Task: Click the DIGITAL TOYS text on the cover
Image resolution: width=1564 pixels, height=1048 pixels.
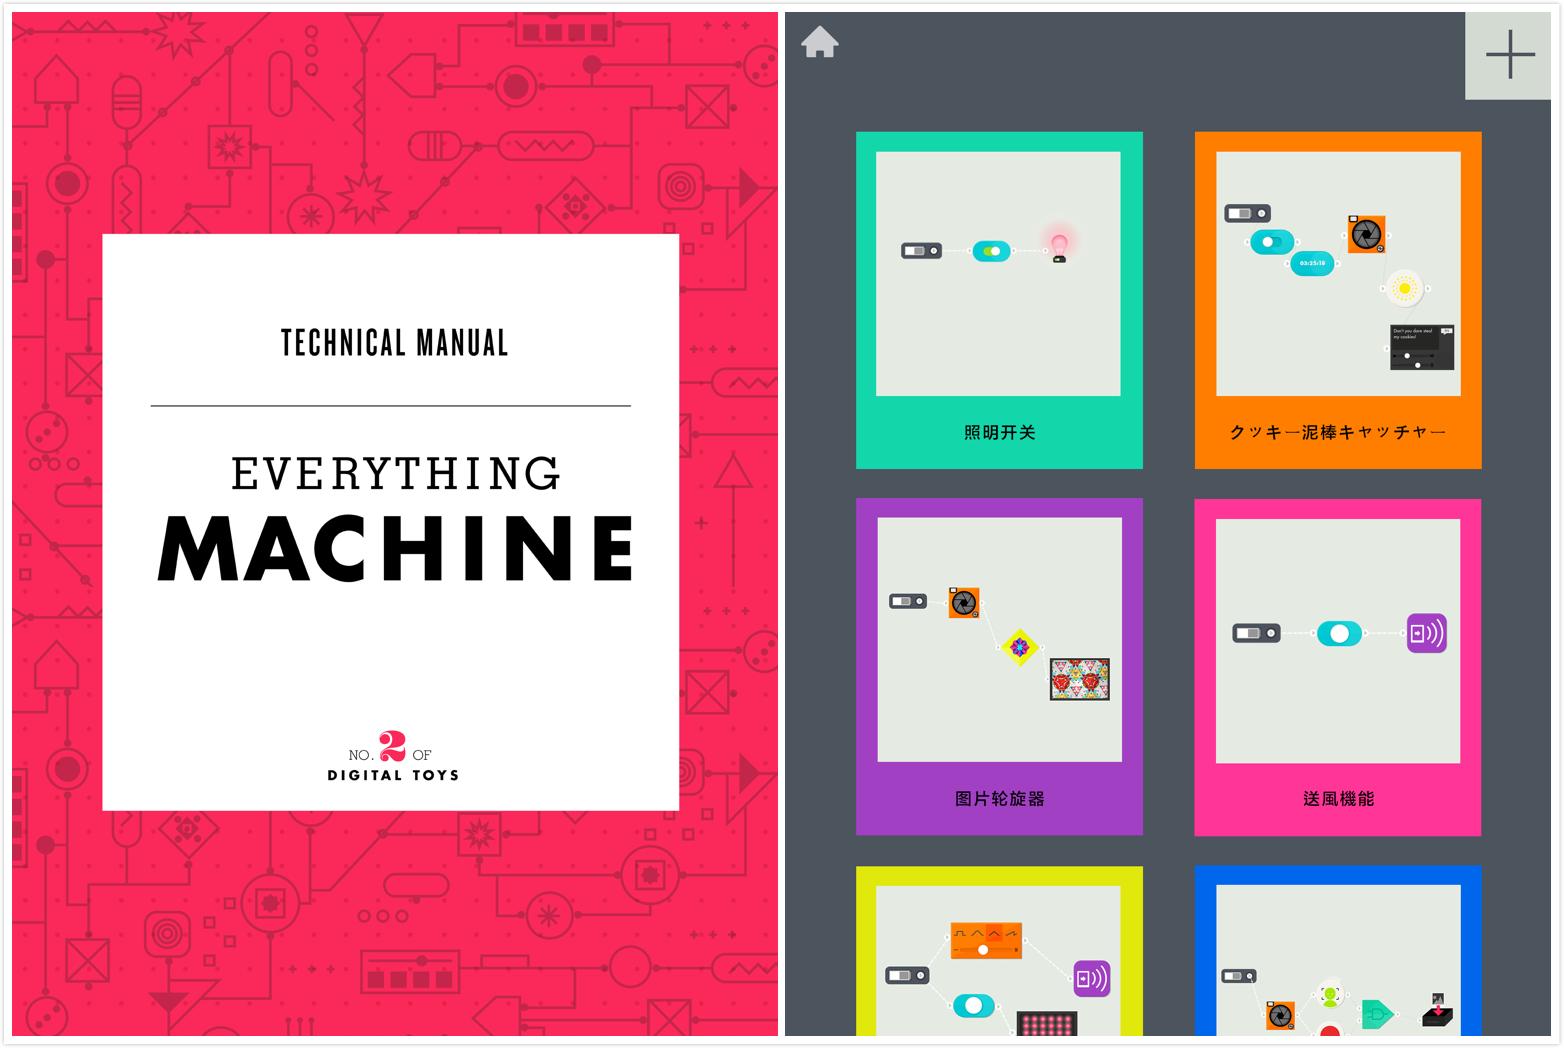Action: [393, 775]
